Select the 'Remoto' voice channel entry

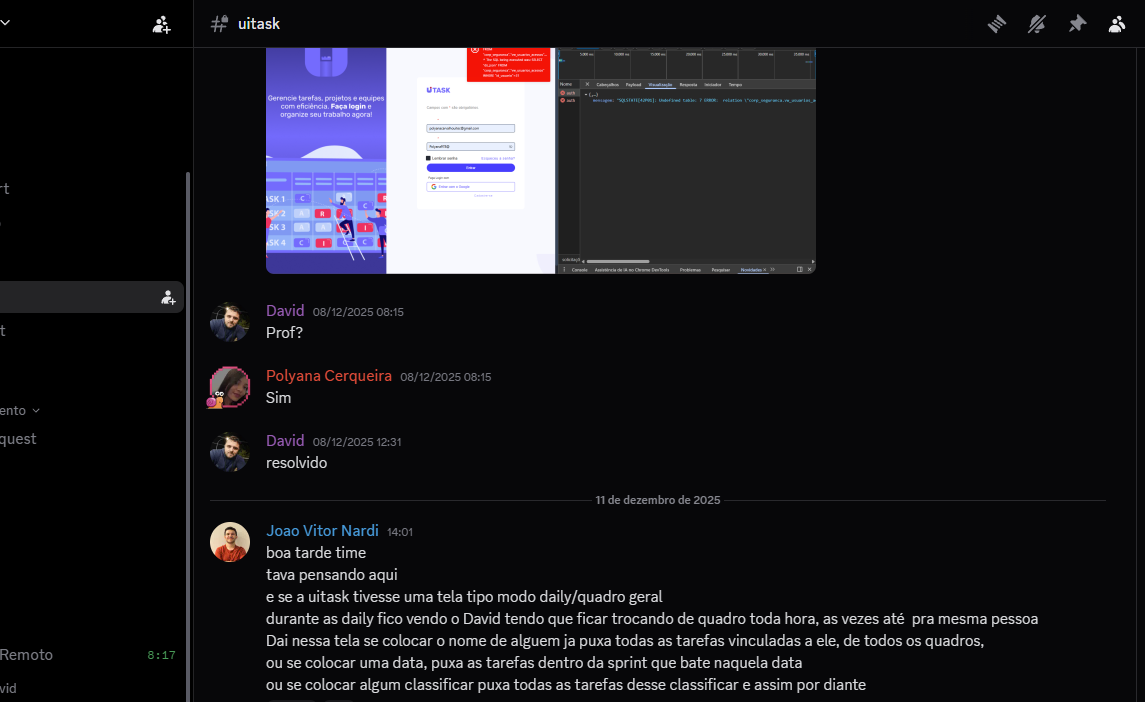[x=26, y=655]
